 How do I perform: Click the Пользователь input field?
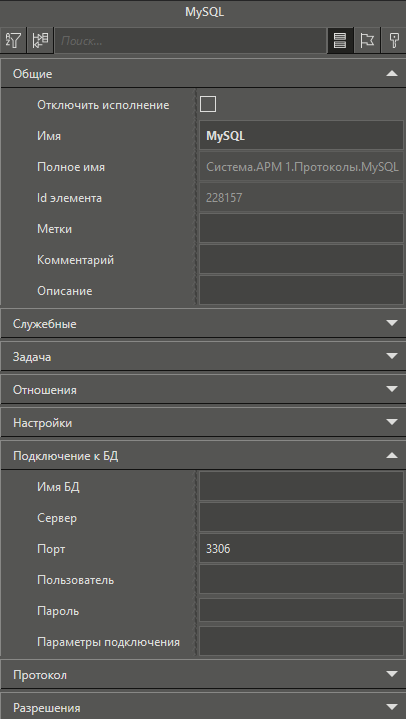click(301, 580)
